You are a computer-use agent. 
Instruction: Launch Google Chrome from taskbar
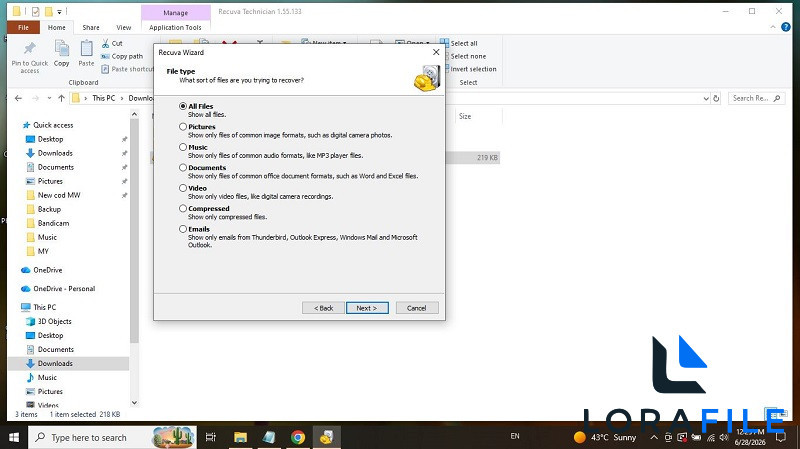click(x=298, y=437)
